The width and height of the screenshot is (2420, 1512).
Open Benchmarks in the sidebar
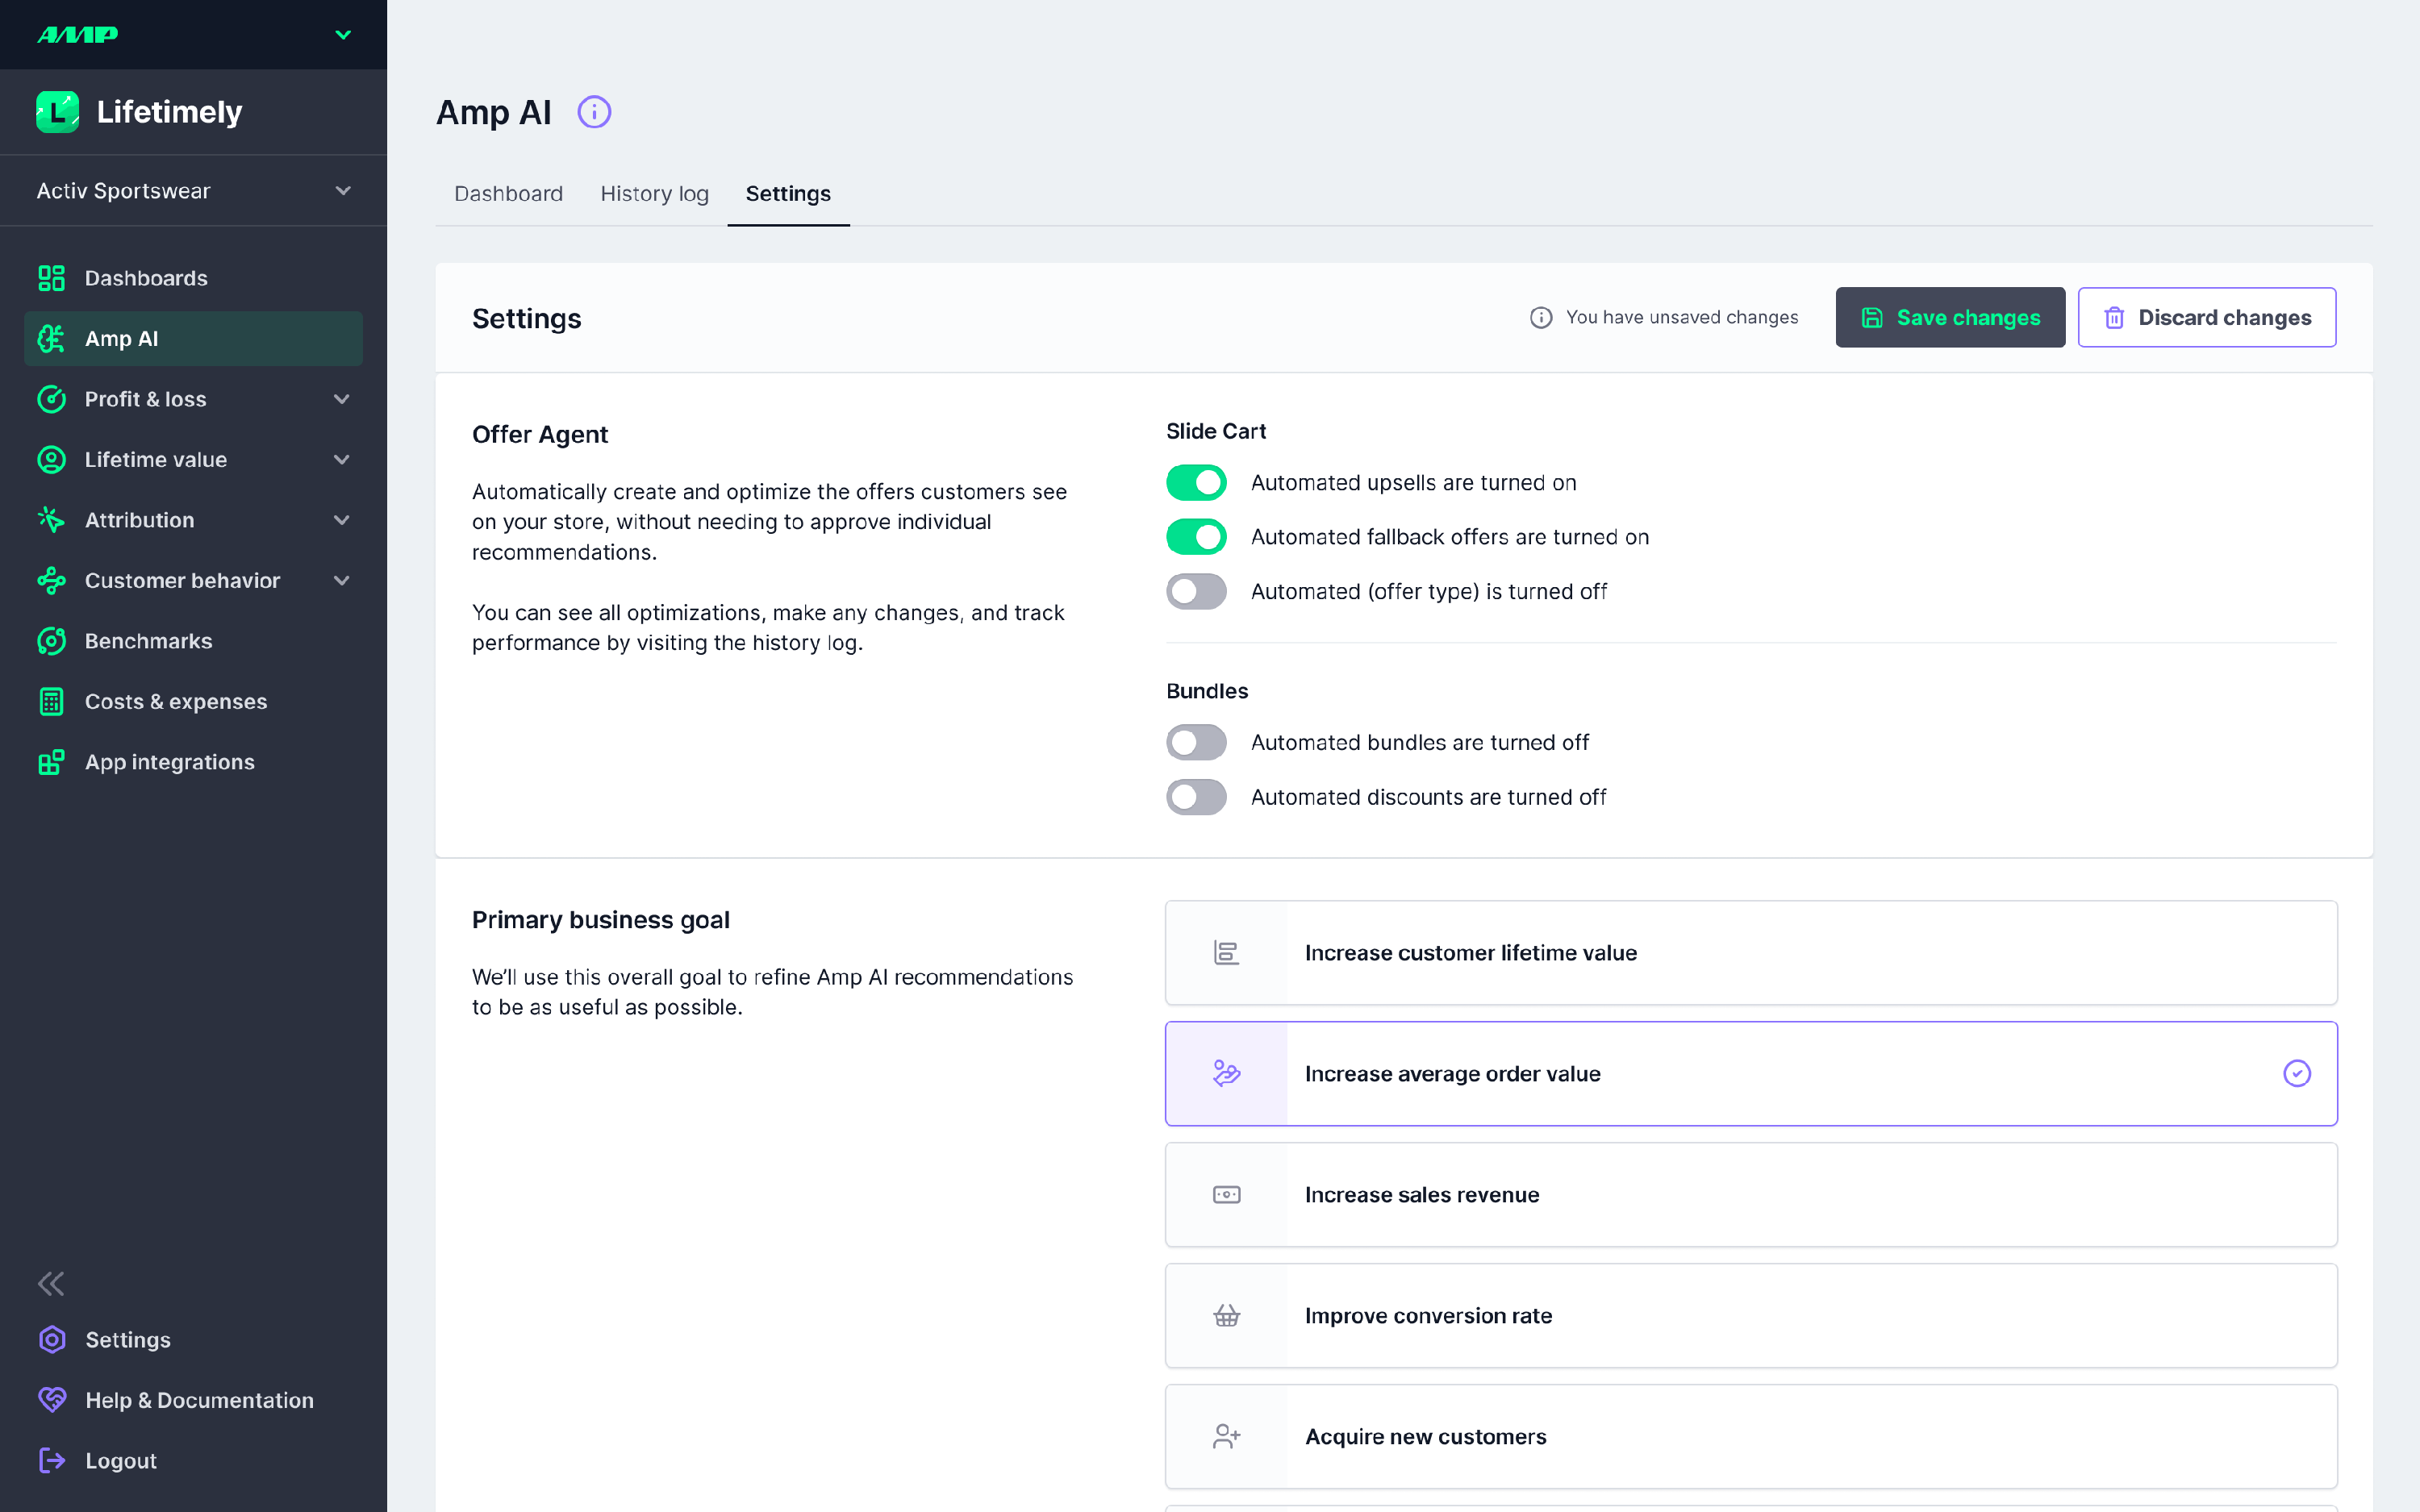(148, 641)
